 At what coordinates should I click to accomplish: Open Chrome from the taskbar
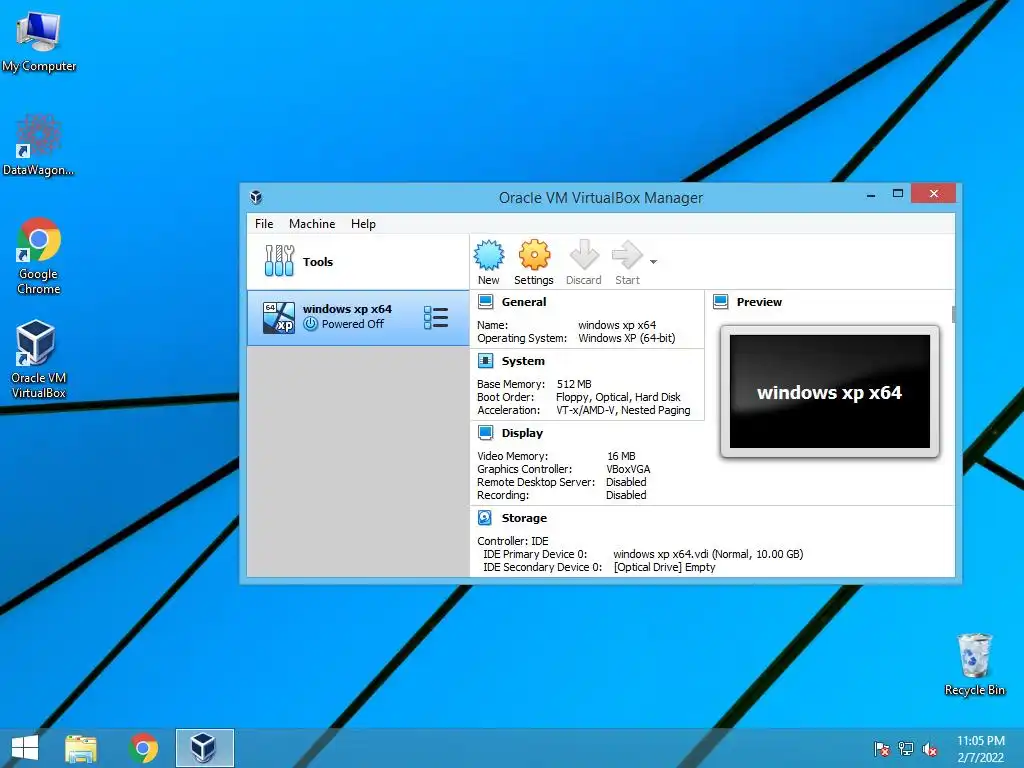click(143, 748)
